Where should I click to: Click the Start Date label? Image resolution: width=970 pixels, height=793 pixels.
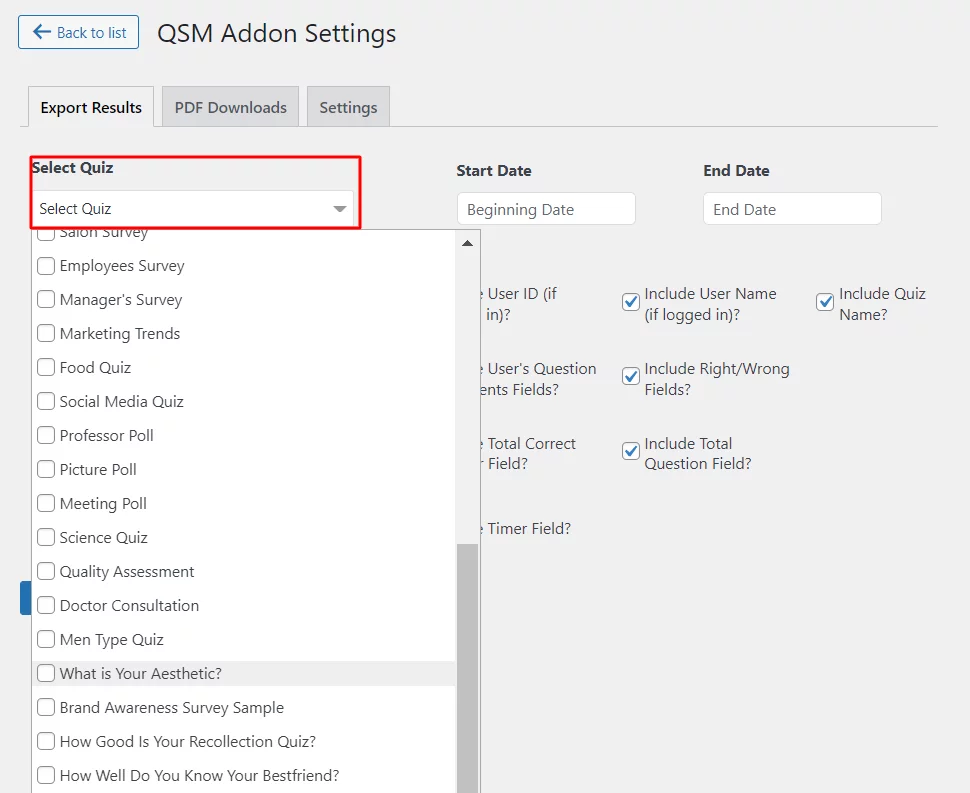point(494,171)
